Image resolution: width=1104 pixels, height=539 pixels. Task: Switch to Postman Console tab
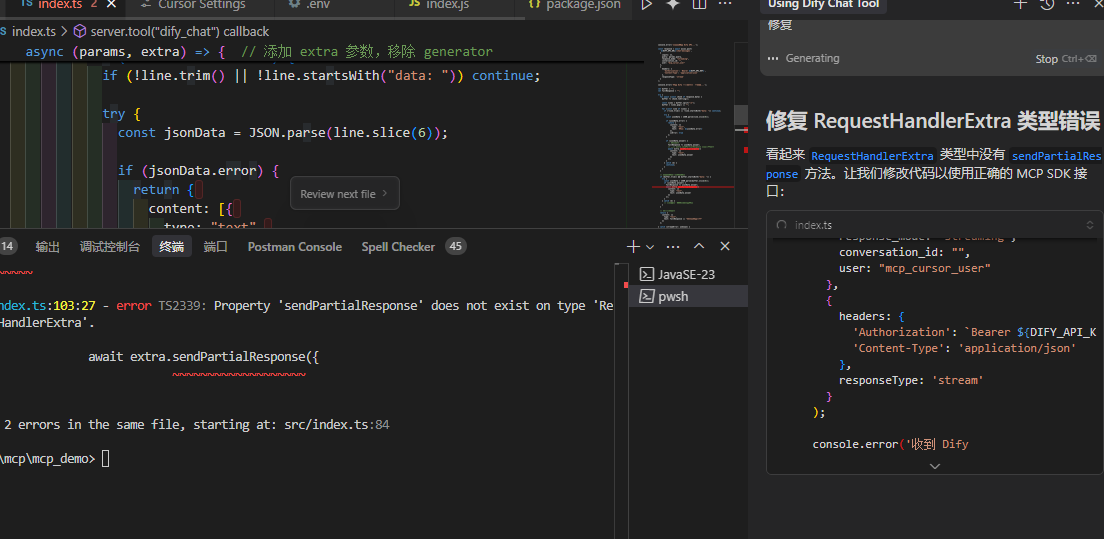click(295, 247)
